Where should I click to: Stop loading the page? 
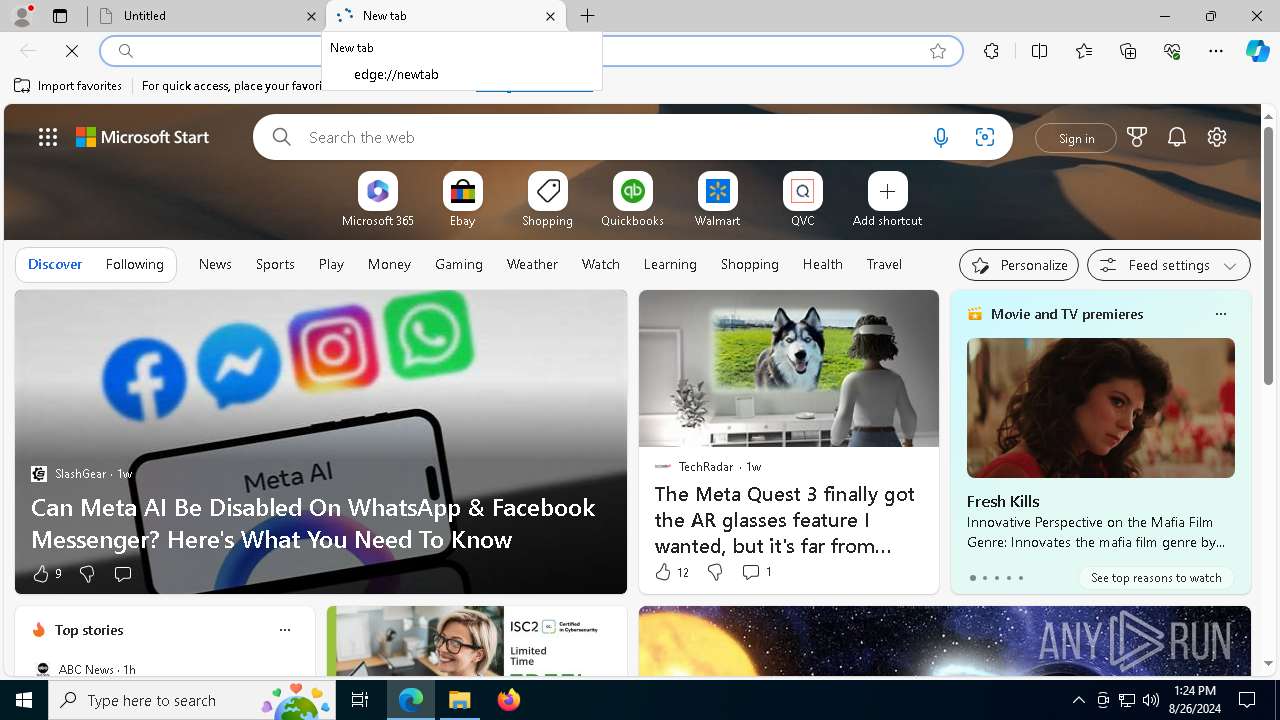coord(72,51)
